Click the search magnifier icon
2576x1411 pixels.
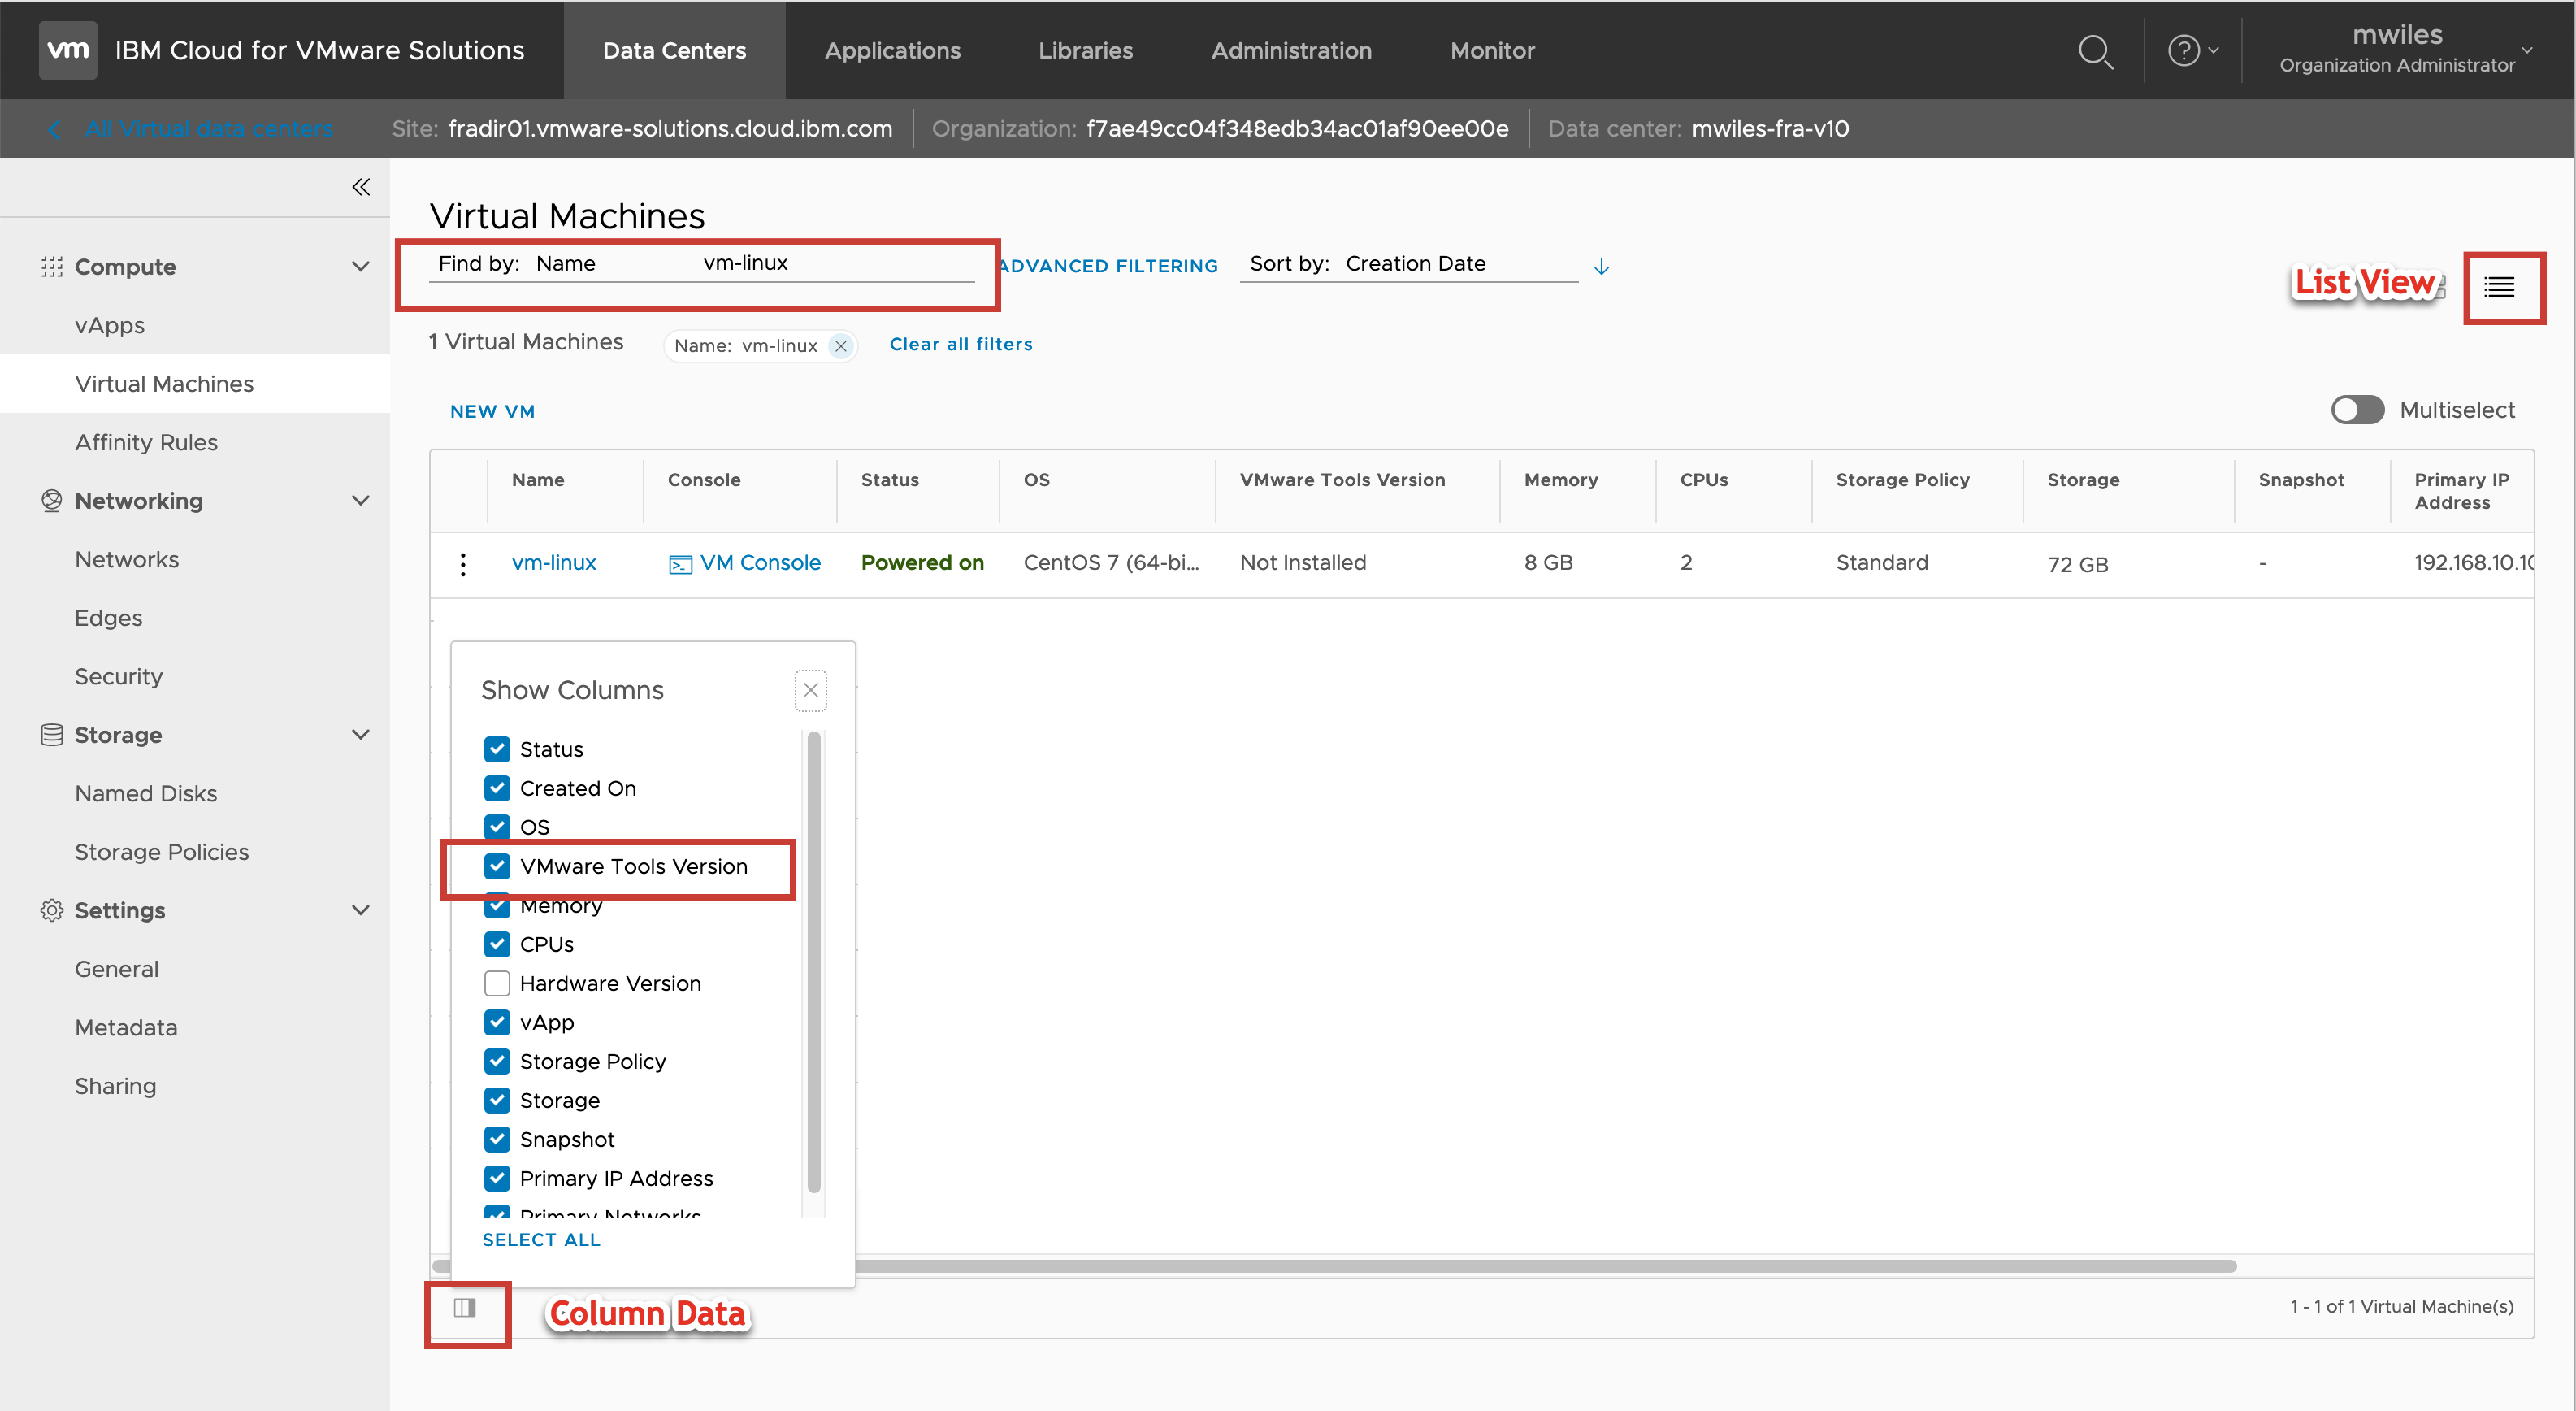pos(2094,51)
